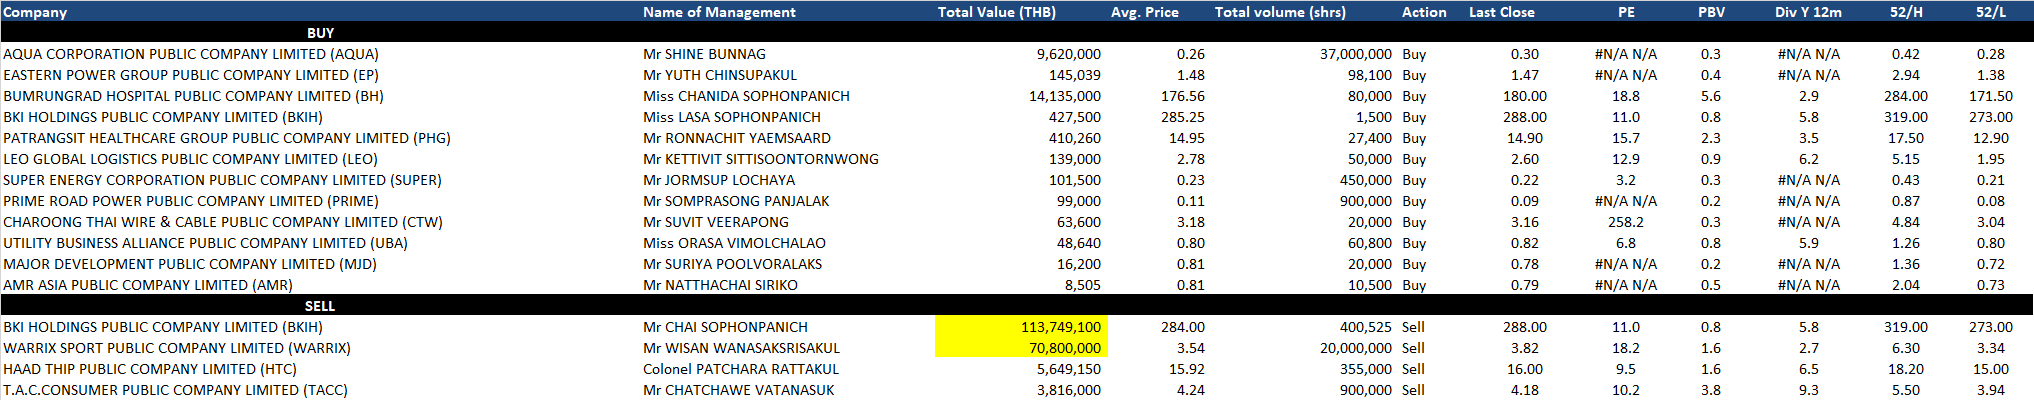Viewport: 2034px width, 400px height.
Task: Select the SELL section divider row
Action: pyautogui.click(x=320, y=306)
